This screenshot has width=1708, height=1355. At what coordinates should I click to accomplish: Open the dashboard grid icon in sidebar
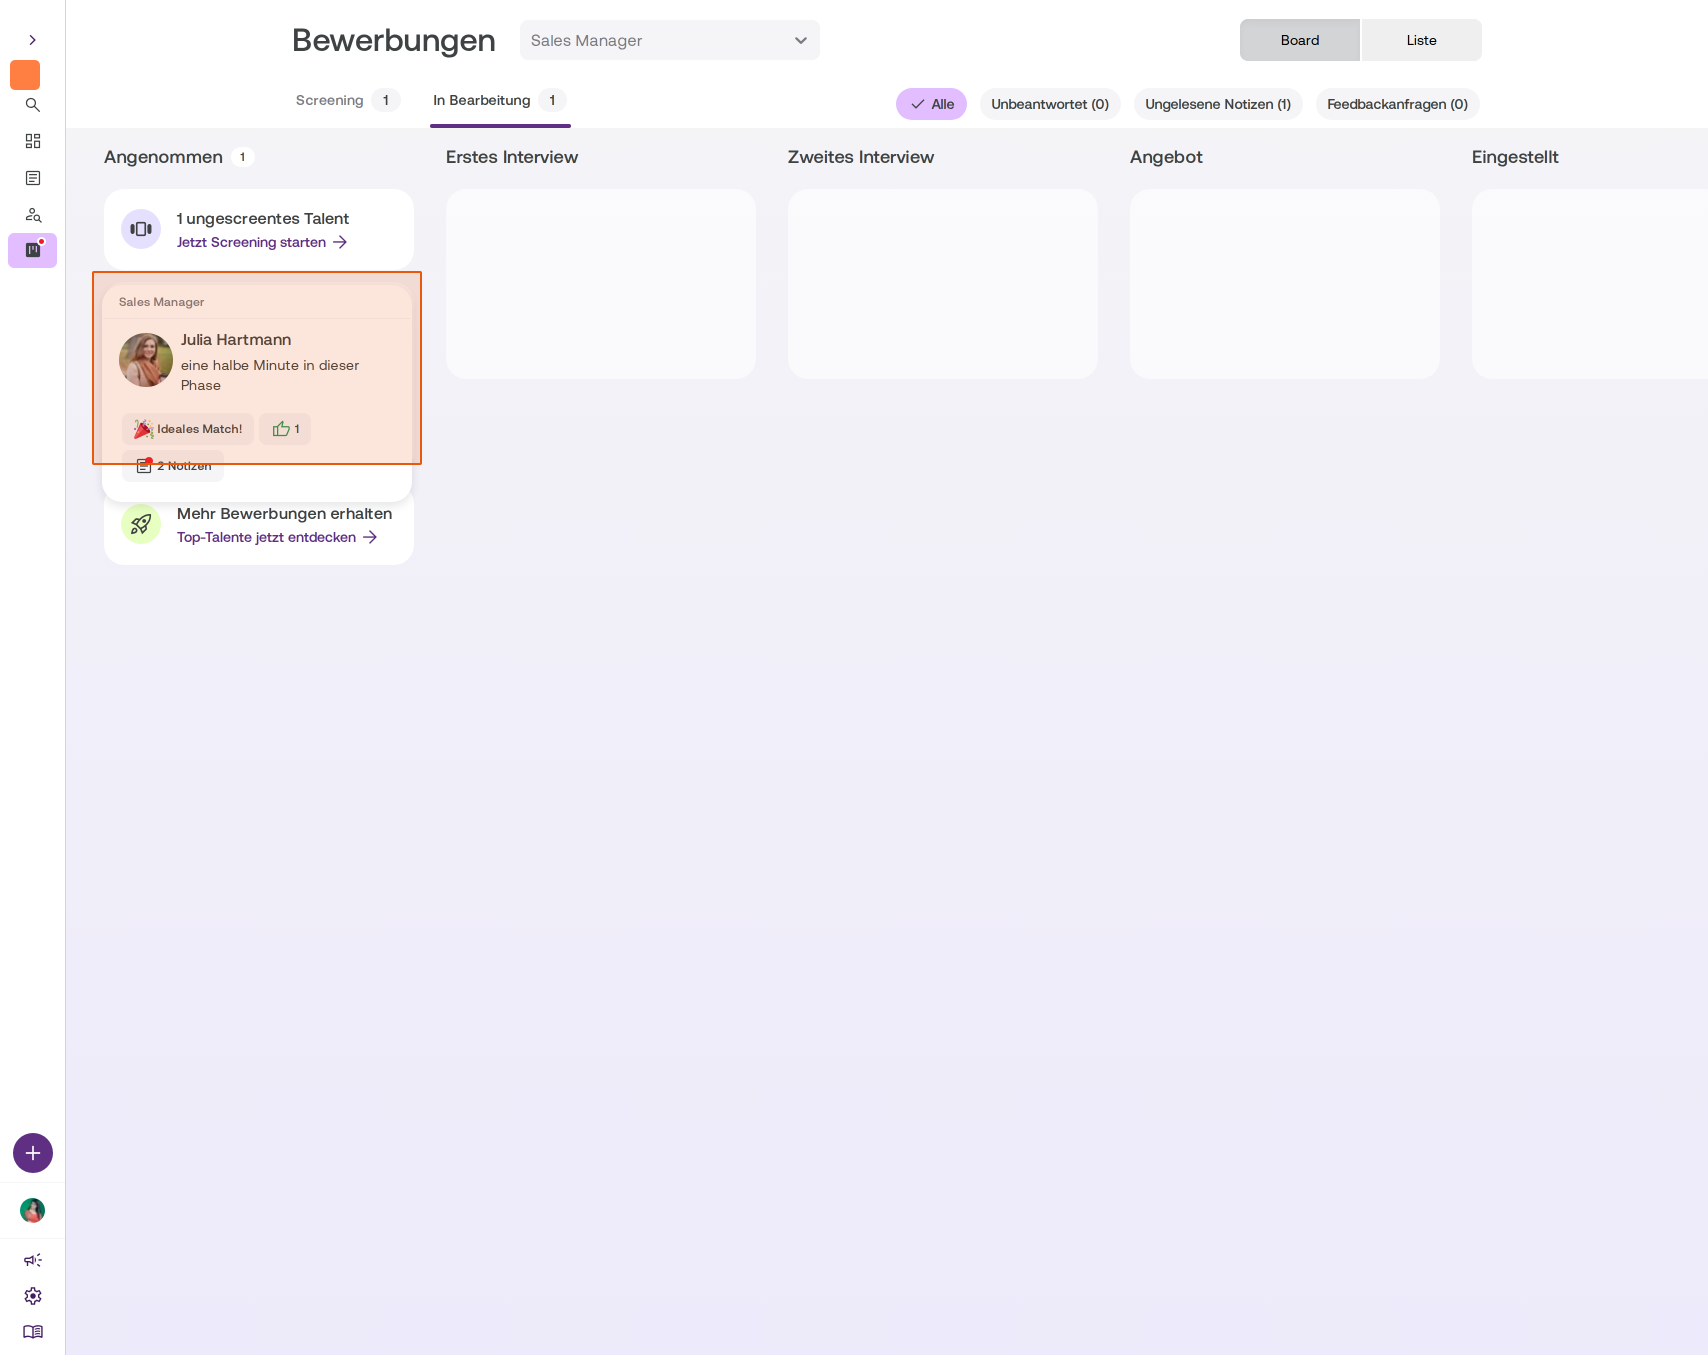point(33,141)
